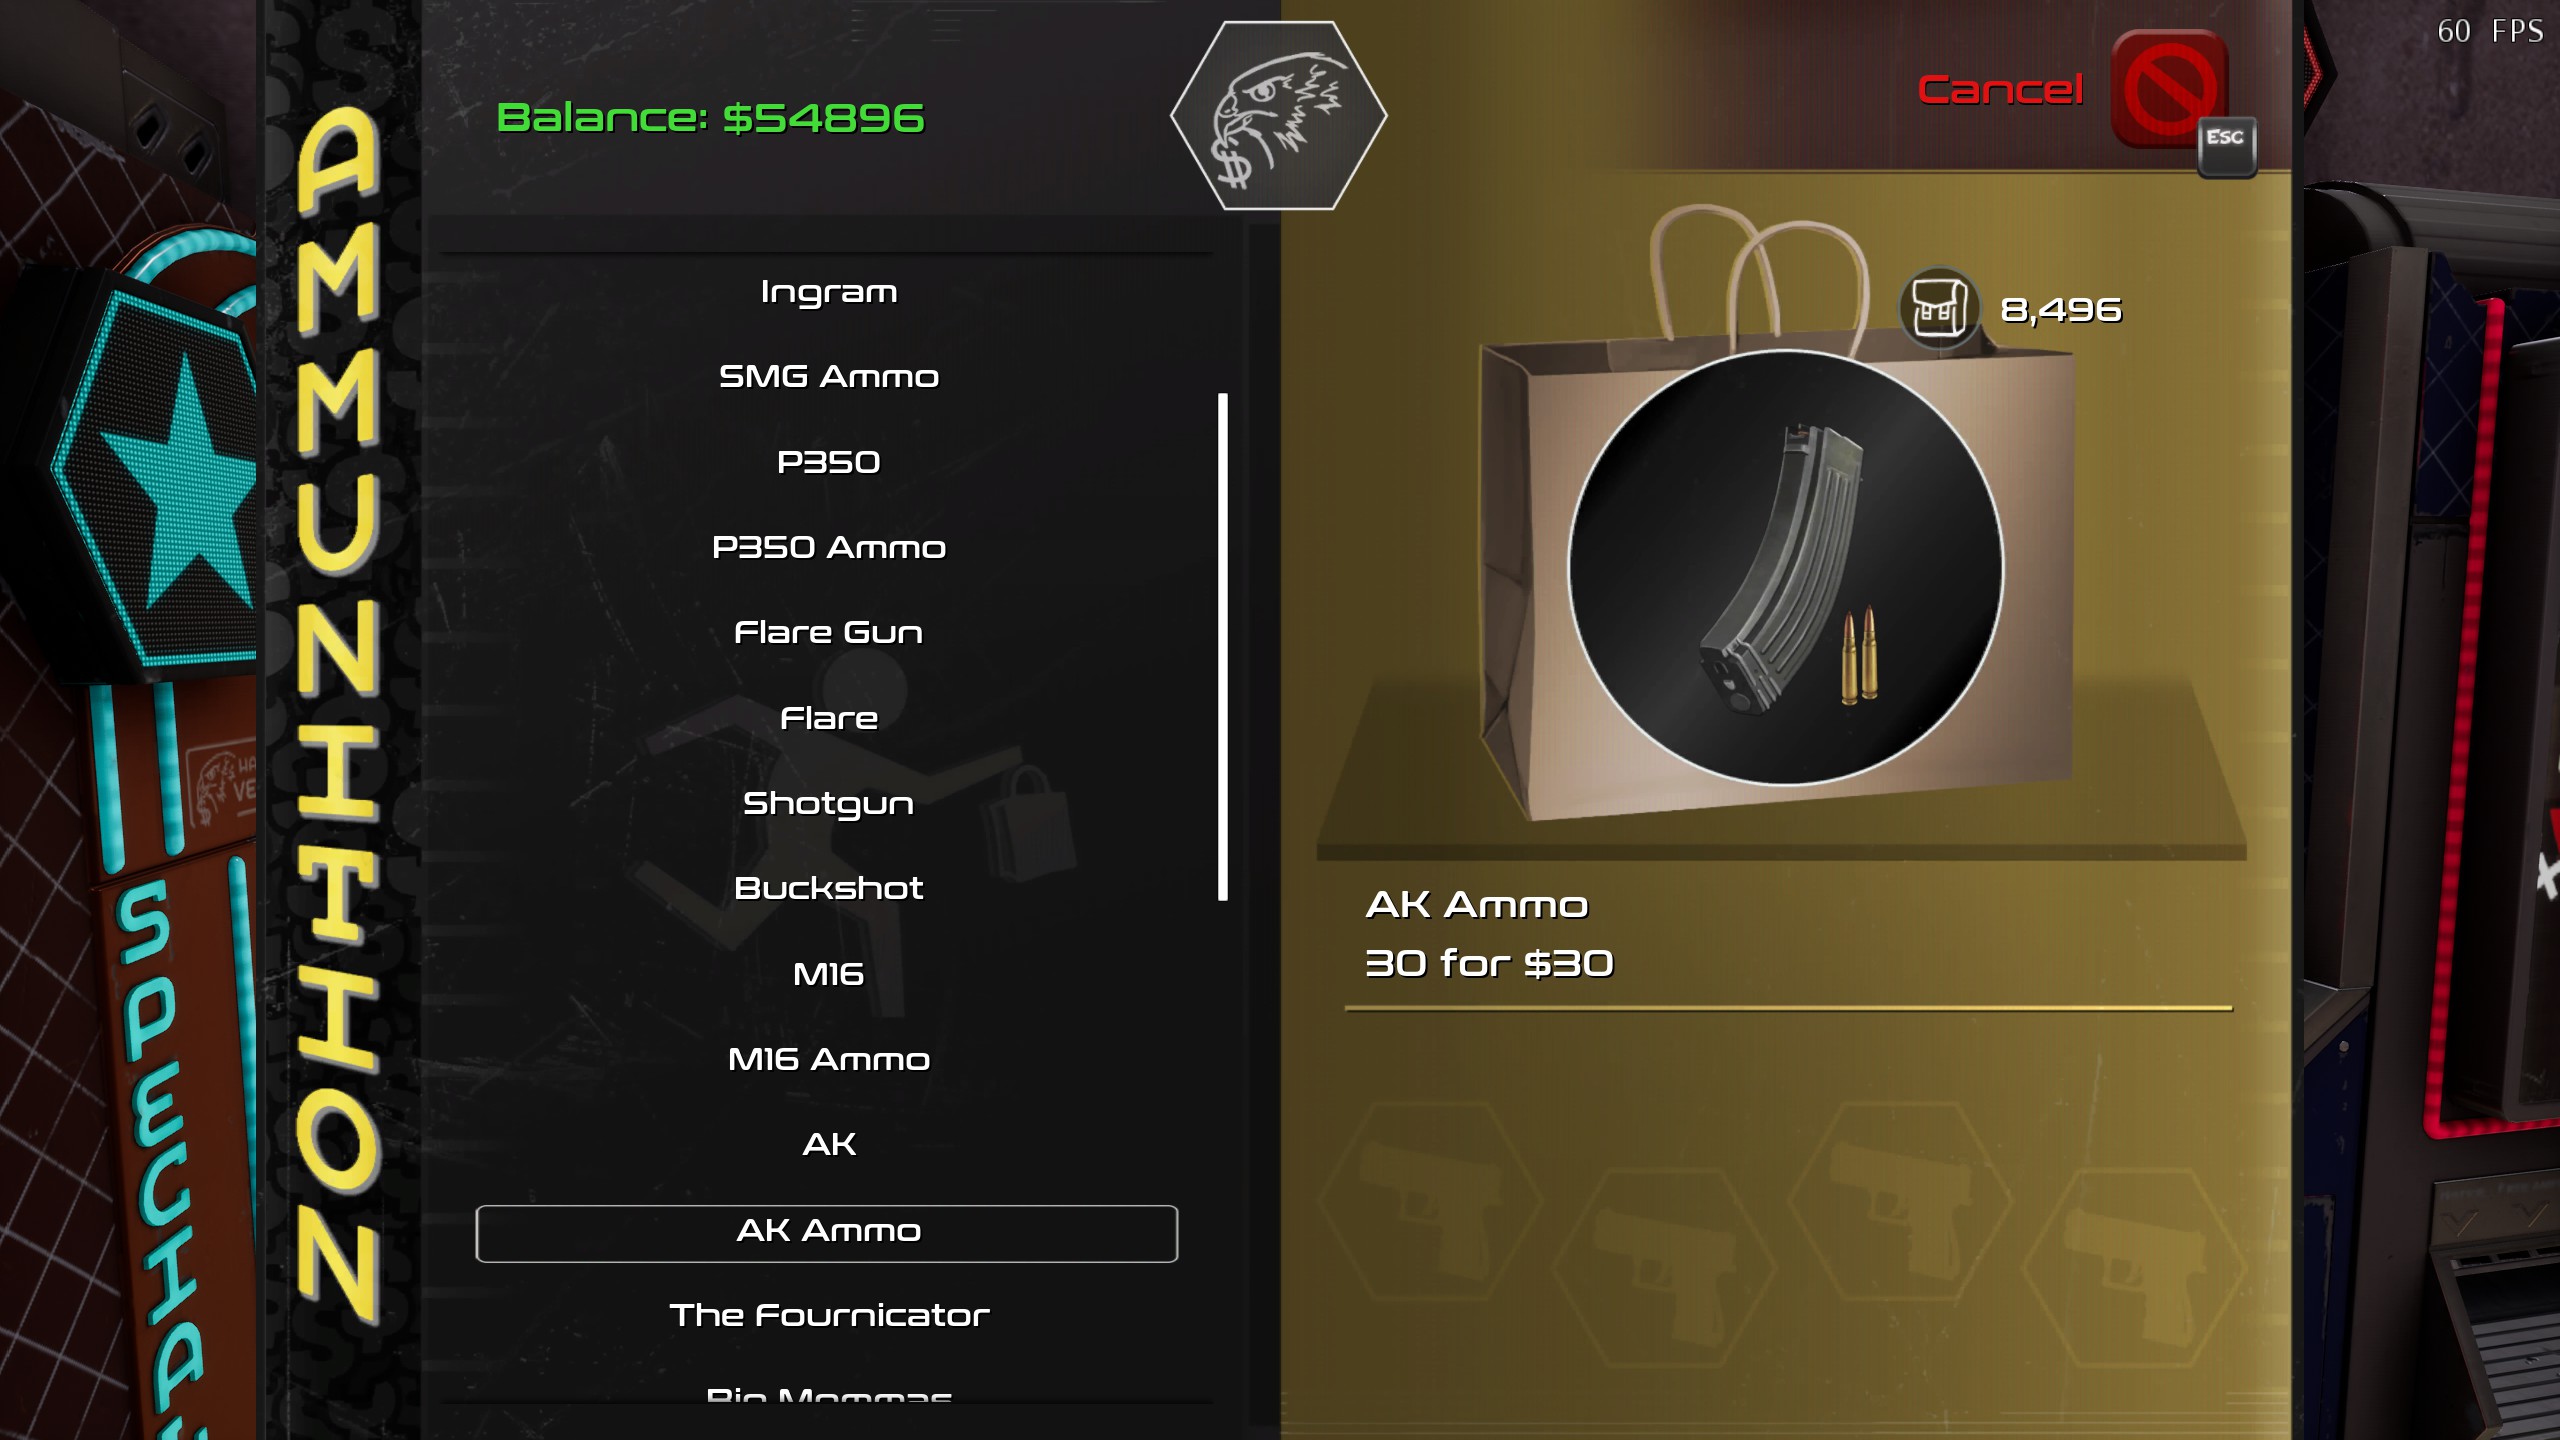Screen dimensions: 2560x1440
Task: Select Flare Gun item
Action: pos(828,633)
